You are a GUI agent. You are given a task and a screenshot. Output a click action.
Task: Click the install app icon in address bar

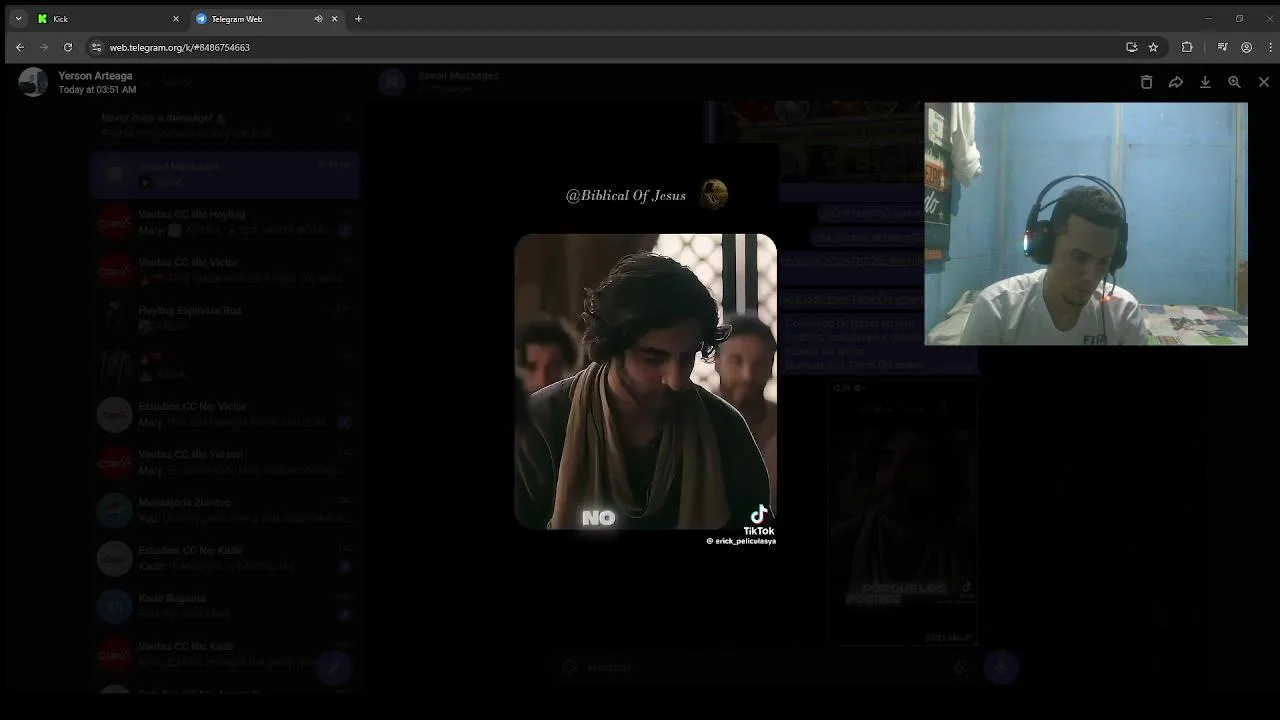(1131, 47)
